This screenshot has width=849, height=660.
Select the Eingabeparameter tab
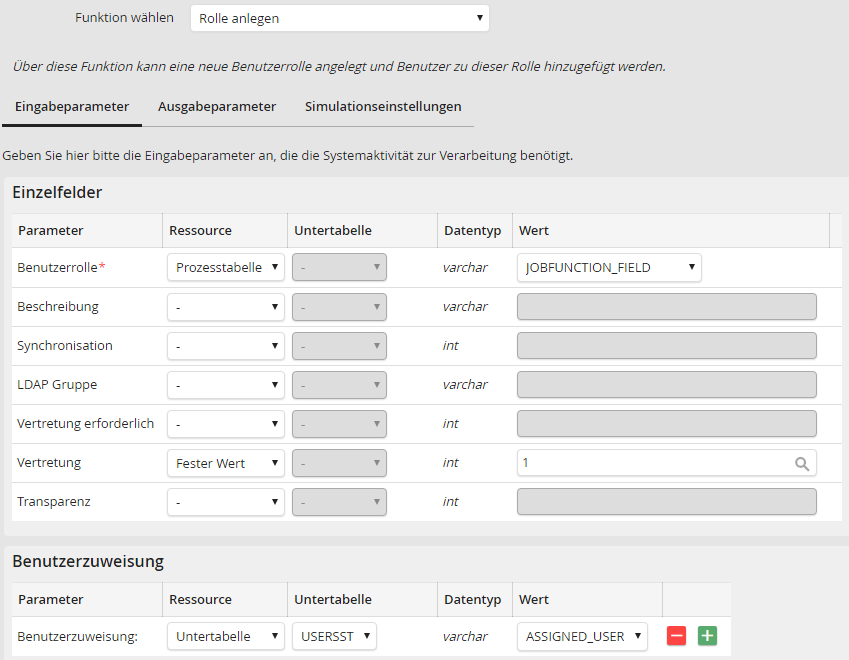point(72,106)
